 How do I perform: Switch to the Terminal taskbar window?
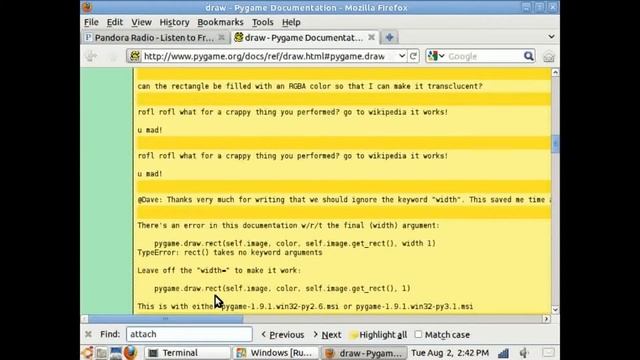(187, 353)
